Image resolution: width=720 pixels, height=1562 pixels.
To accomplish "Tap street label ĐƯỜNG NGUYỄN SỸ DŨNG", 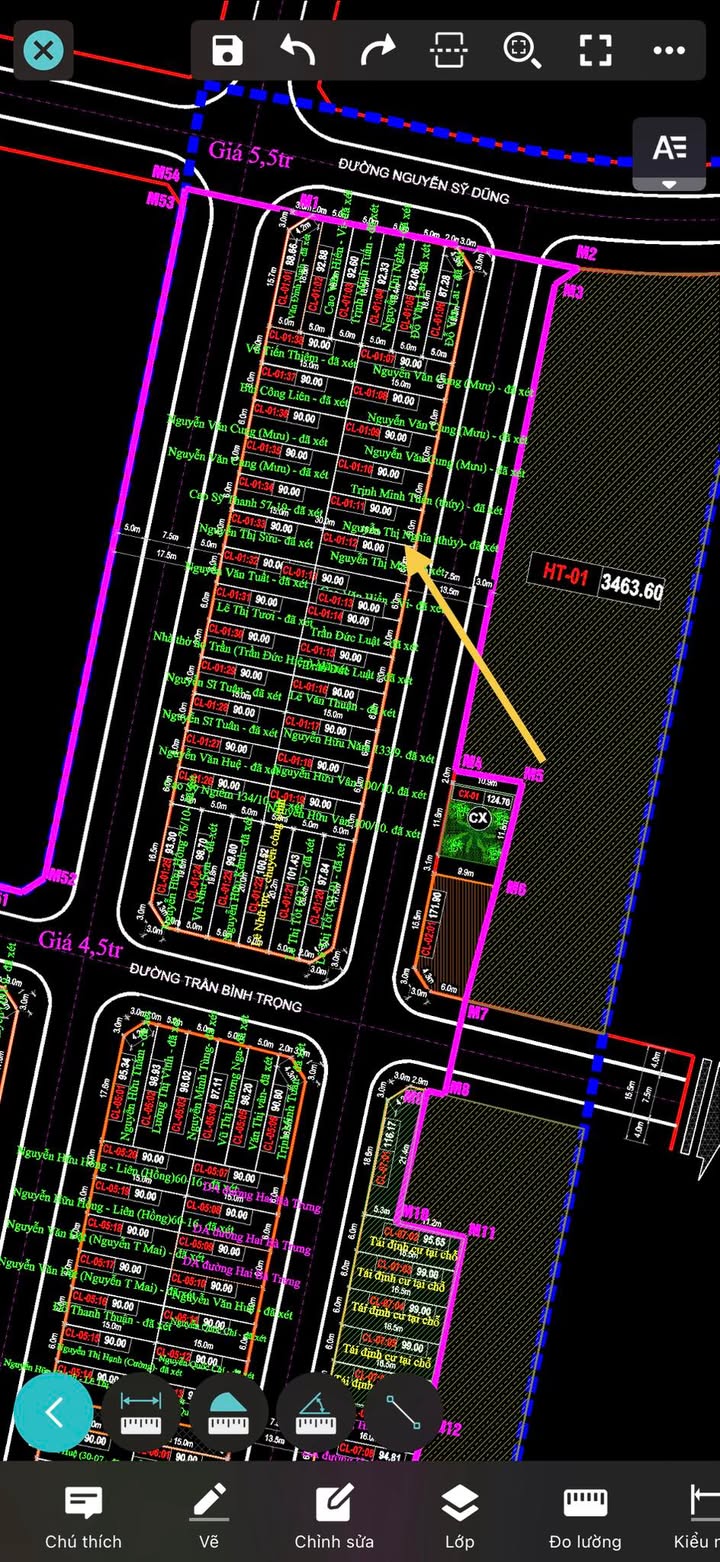I will tap(424, 180).
